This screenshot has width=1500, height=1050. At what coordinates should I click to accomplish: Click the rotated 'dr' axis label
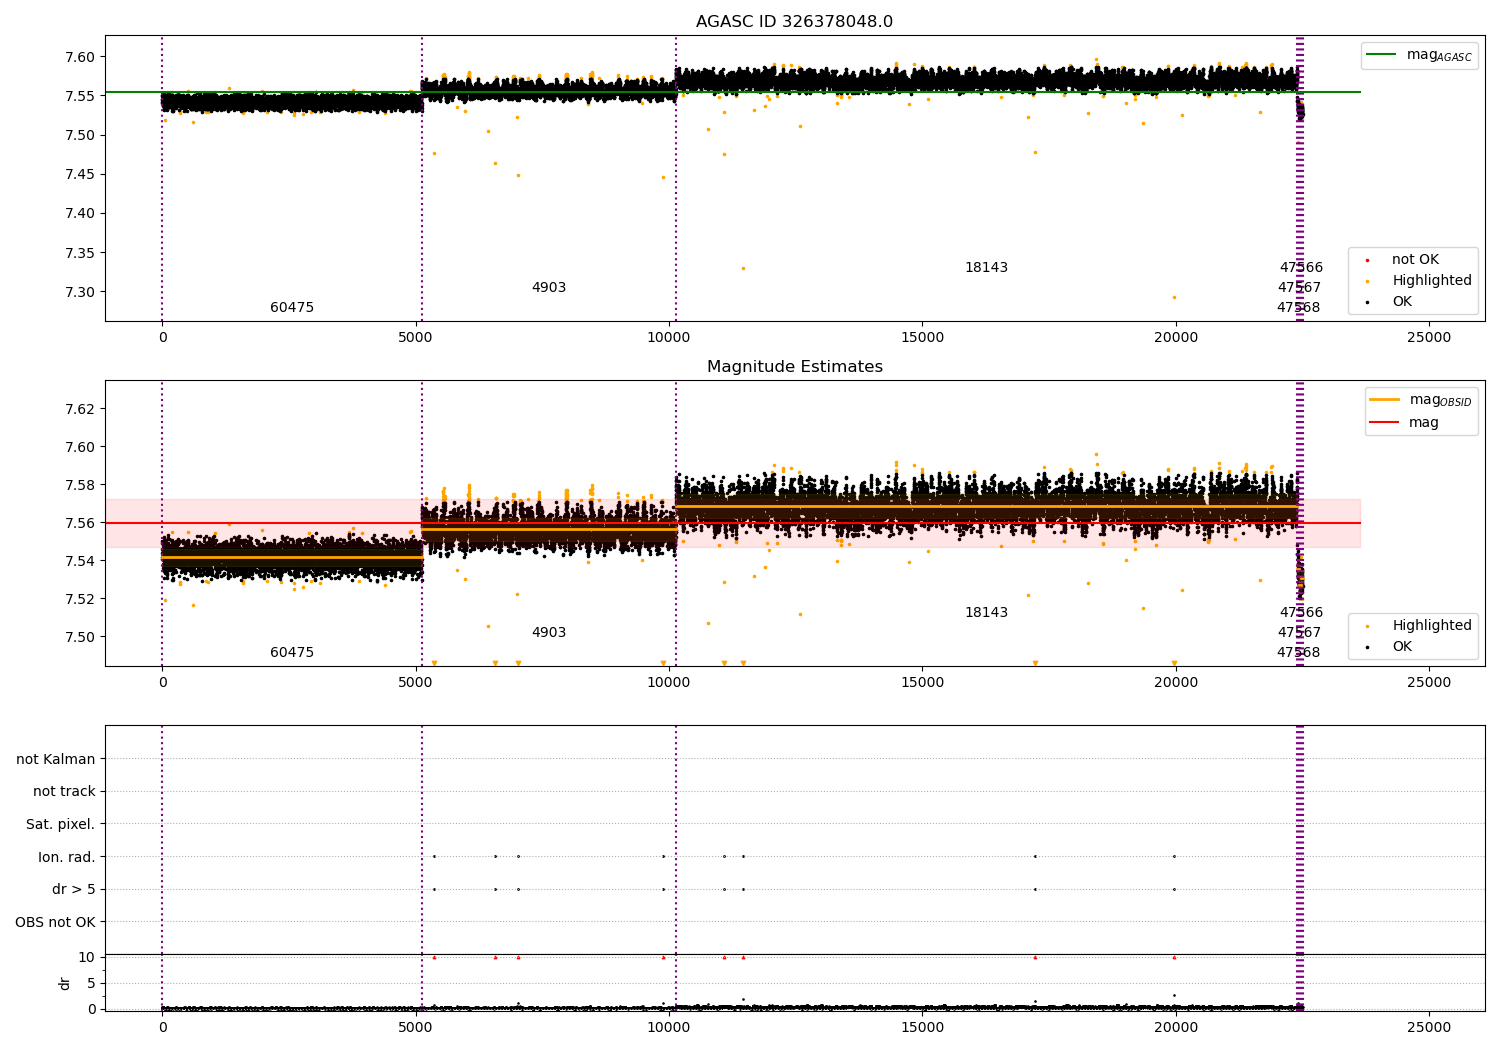(x=65, y=983)
